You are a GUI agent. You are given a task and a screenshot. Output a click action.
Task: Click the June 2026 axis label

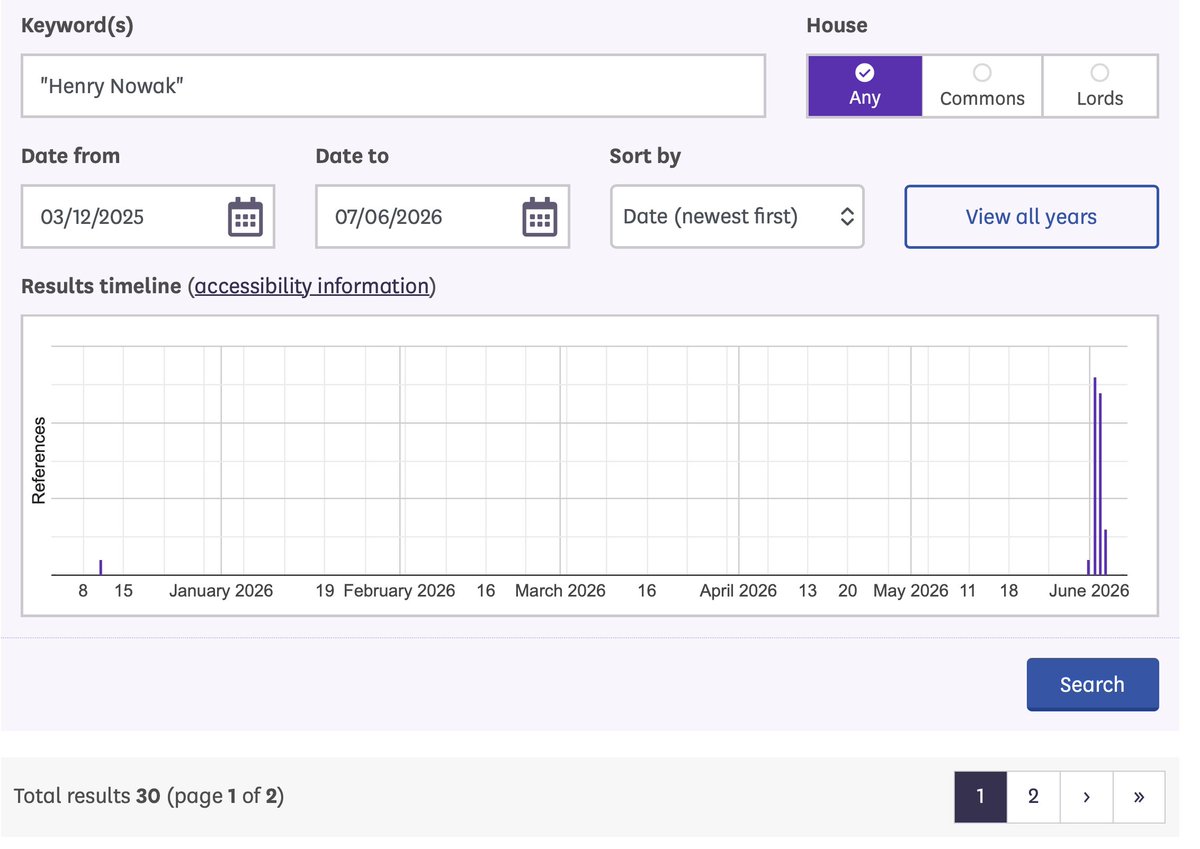[1089, 591]
